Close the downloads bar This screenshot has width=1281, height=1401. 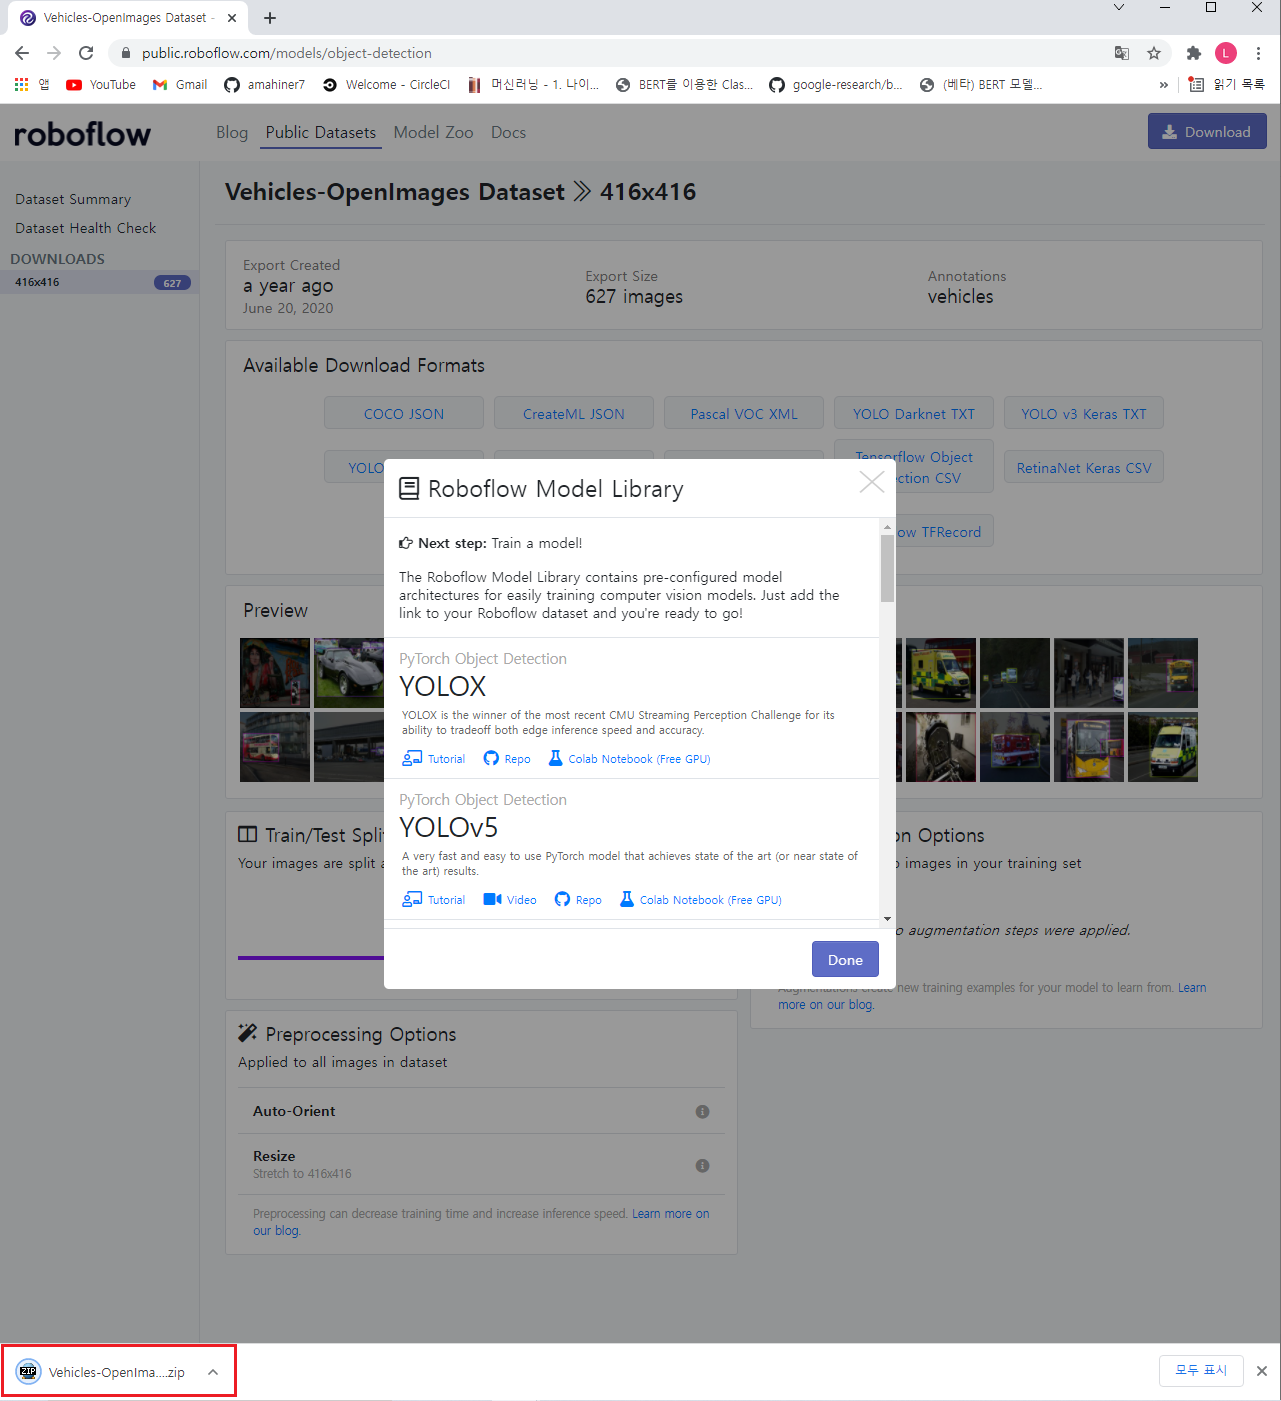tap(1262, 1371)
